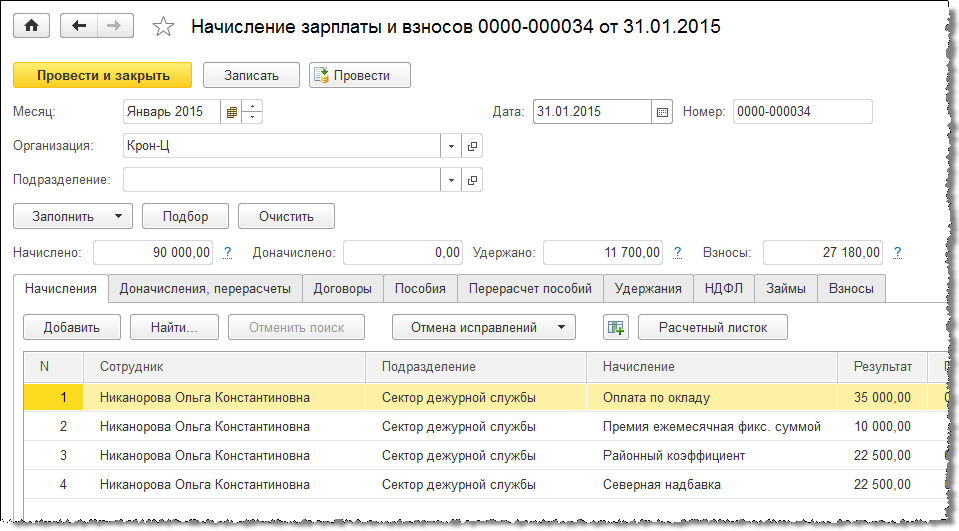The width and height of the screenshot is (959, 531).
Task: Click the Доначислено amount 0,00
Action: point(402,253)
